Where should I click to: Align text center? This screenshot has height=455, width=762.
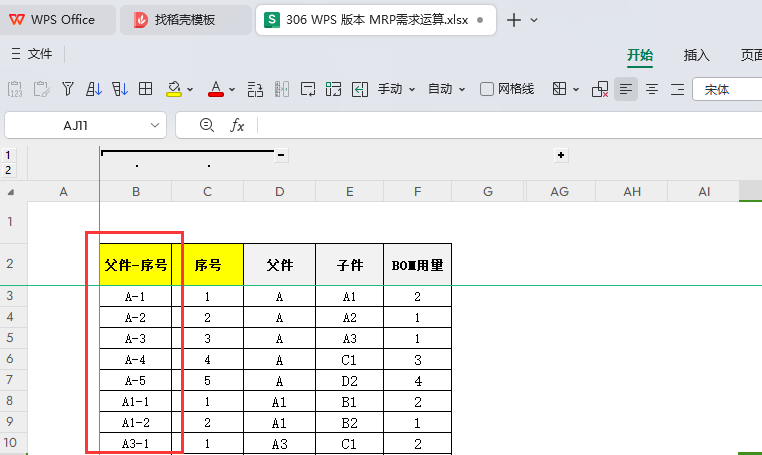coord(652,89)
